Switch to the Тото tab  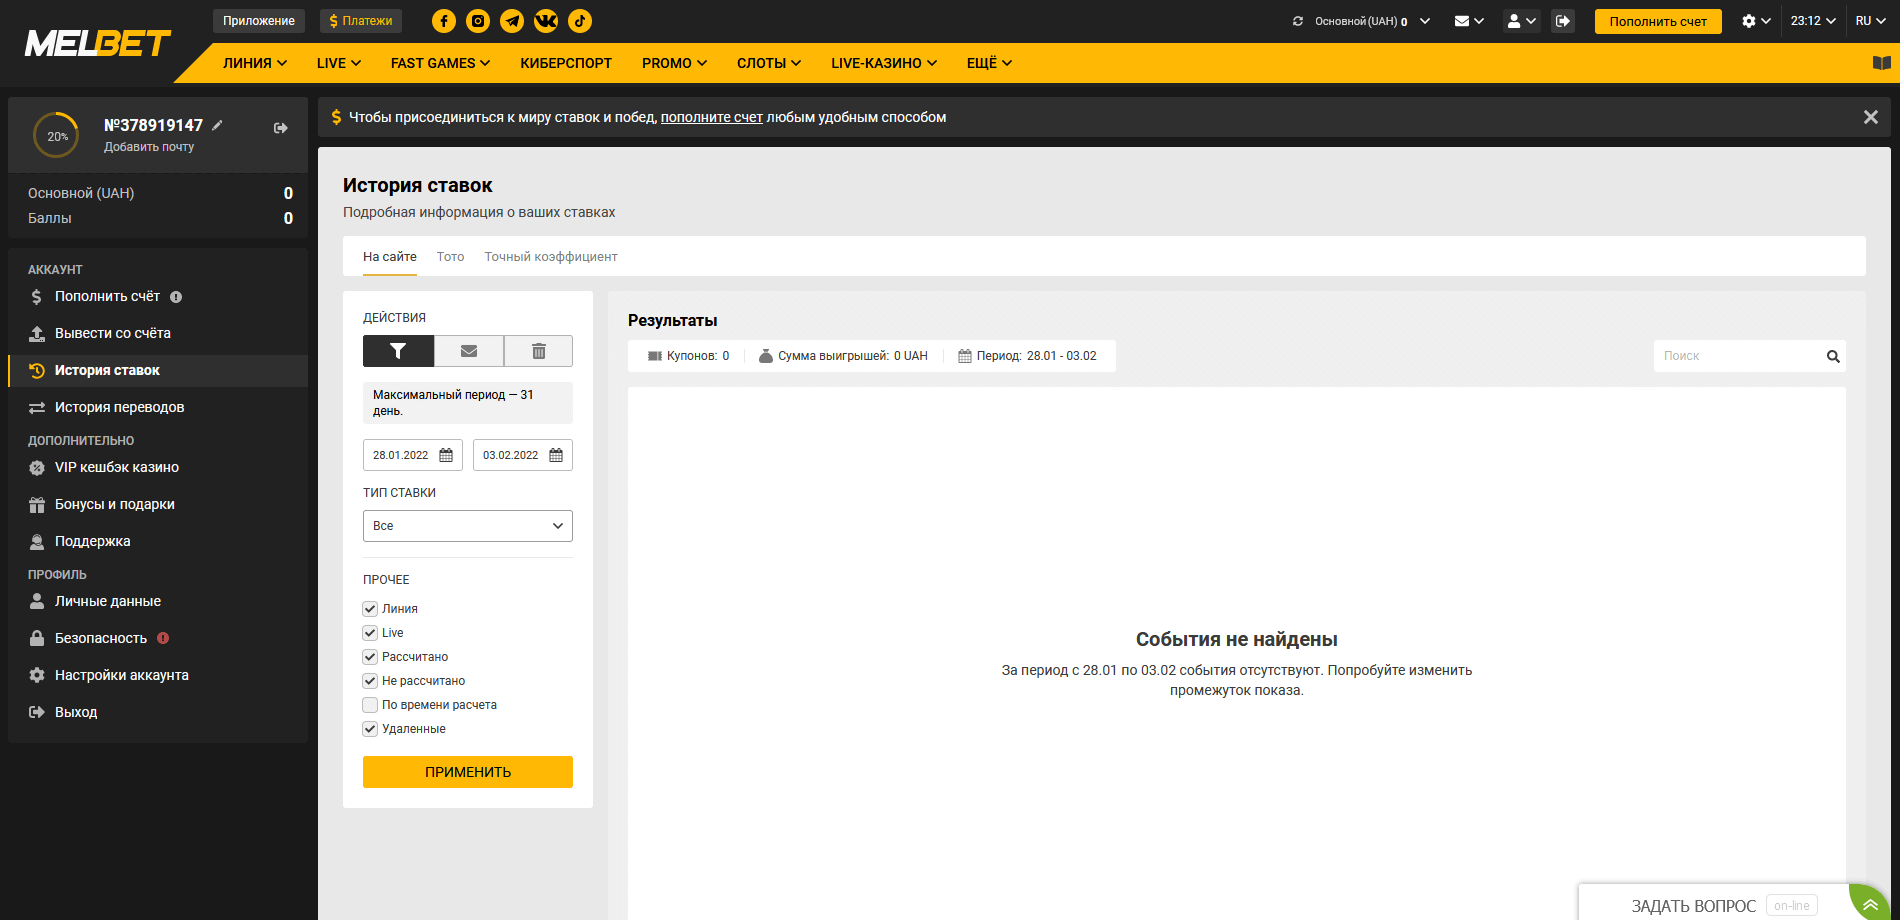pyautogui.click(x=450, y=257)
